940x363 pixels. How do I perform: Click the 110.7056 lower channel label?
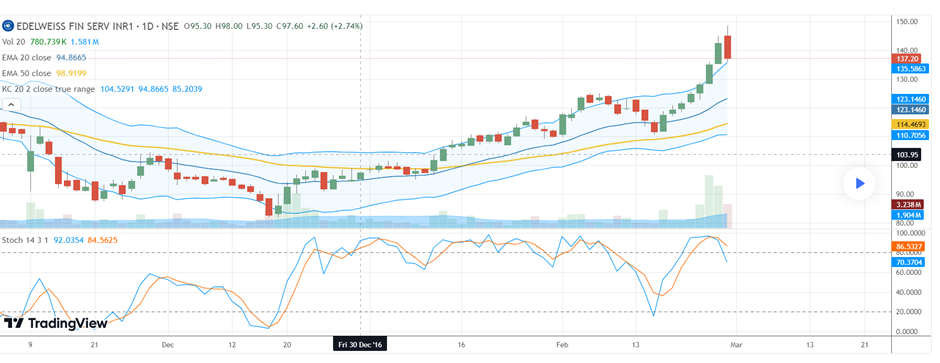(x=911, y=135)
